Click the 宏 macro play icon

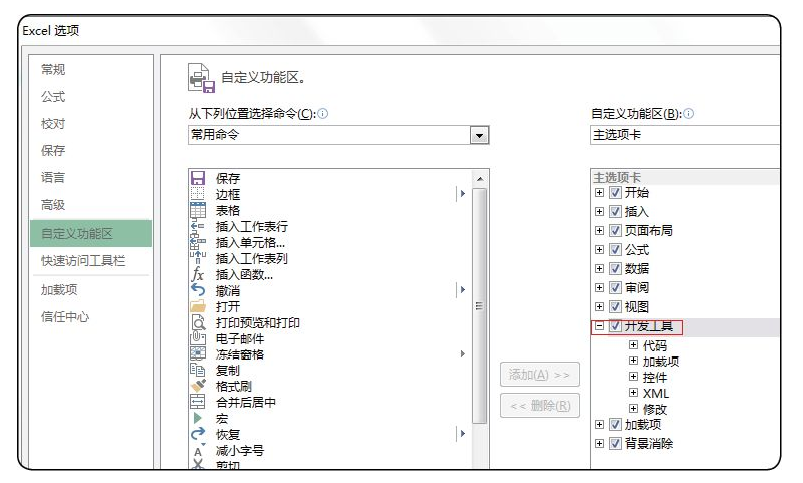point(198,418)
